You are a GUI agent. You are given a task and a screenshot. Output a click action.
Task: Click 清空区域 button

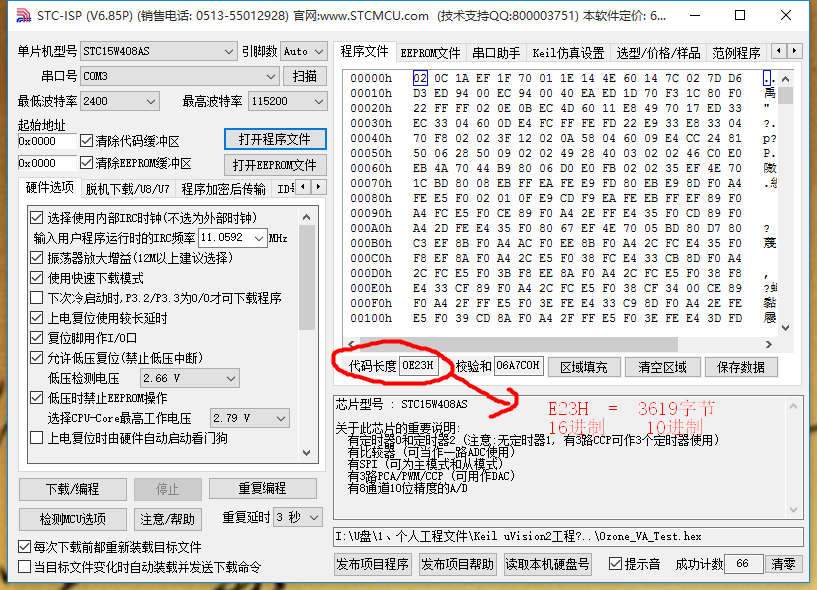coord(662,367)
